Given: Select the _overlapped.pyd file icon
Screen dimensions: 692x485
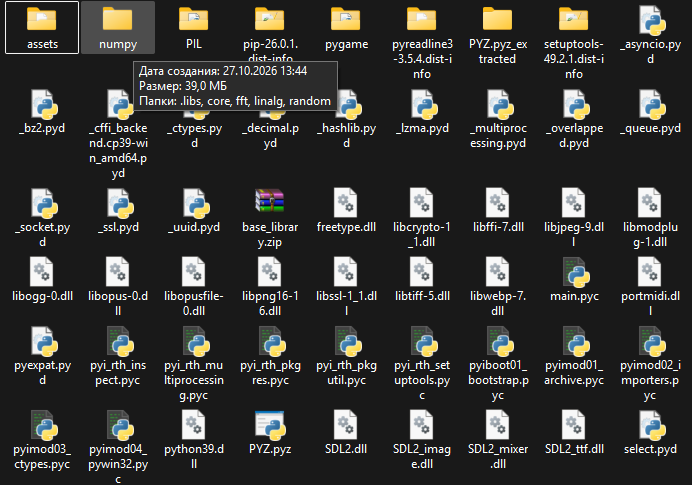Looking at the screenshot, I should coord(575,105).
